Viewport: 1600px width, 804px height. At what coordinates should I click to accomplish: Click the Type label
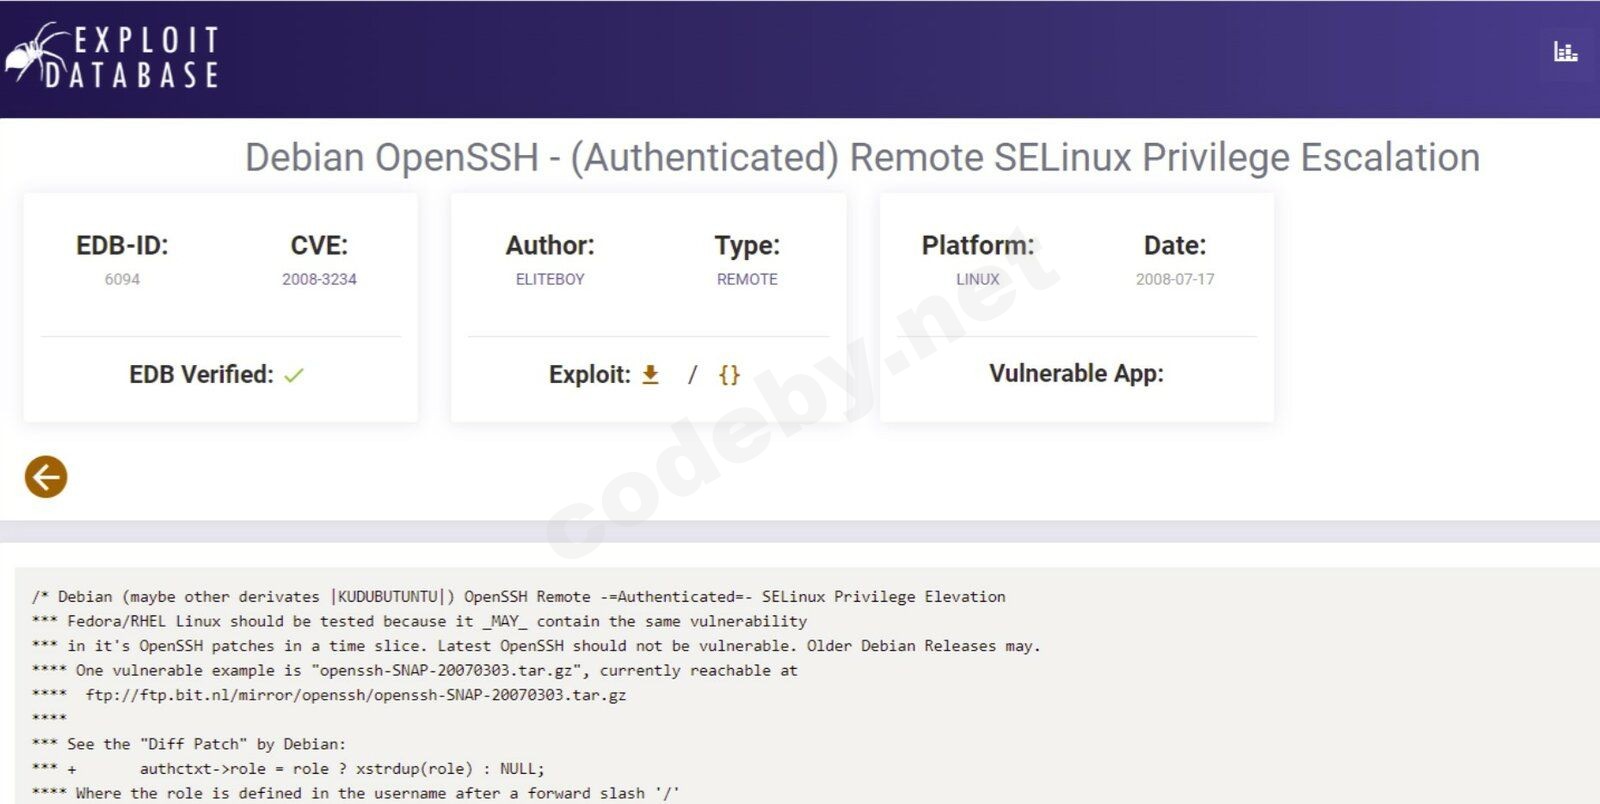pyautogui.click(x=747, y=245)
